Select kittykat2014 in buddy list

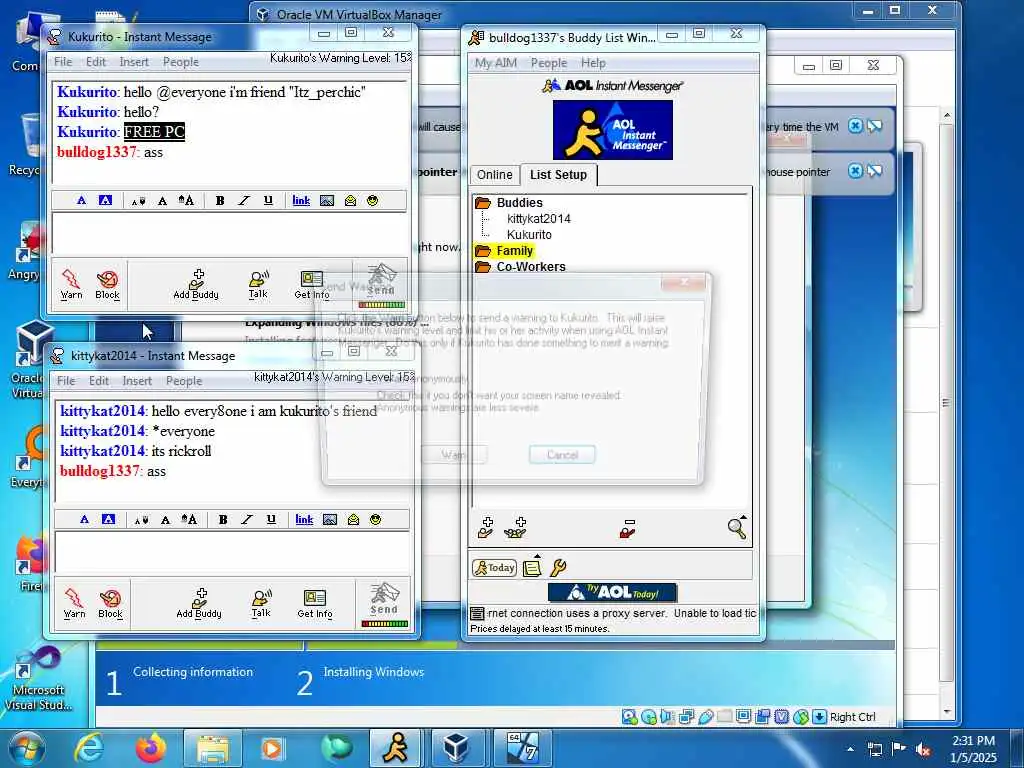point(539,219)
